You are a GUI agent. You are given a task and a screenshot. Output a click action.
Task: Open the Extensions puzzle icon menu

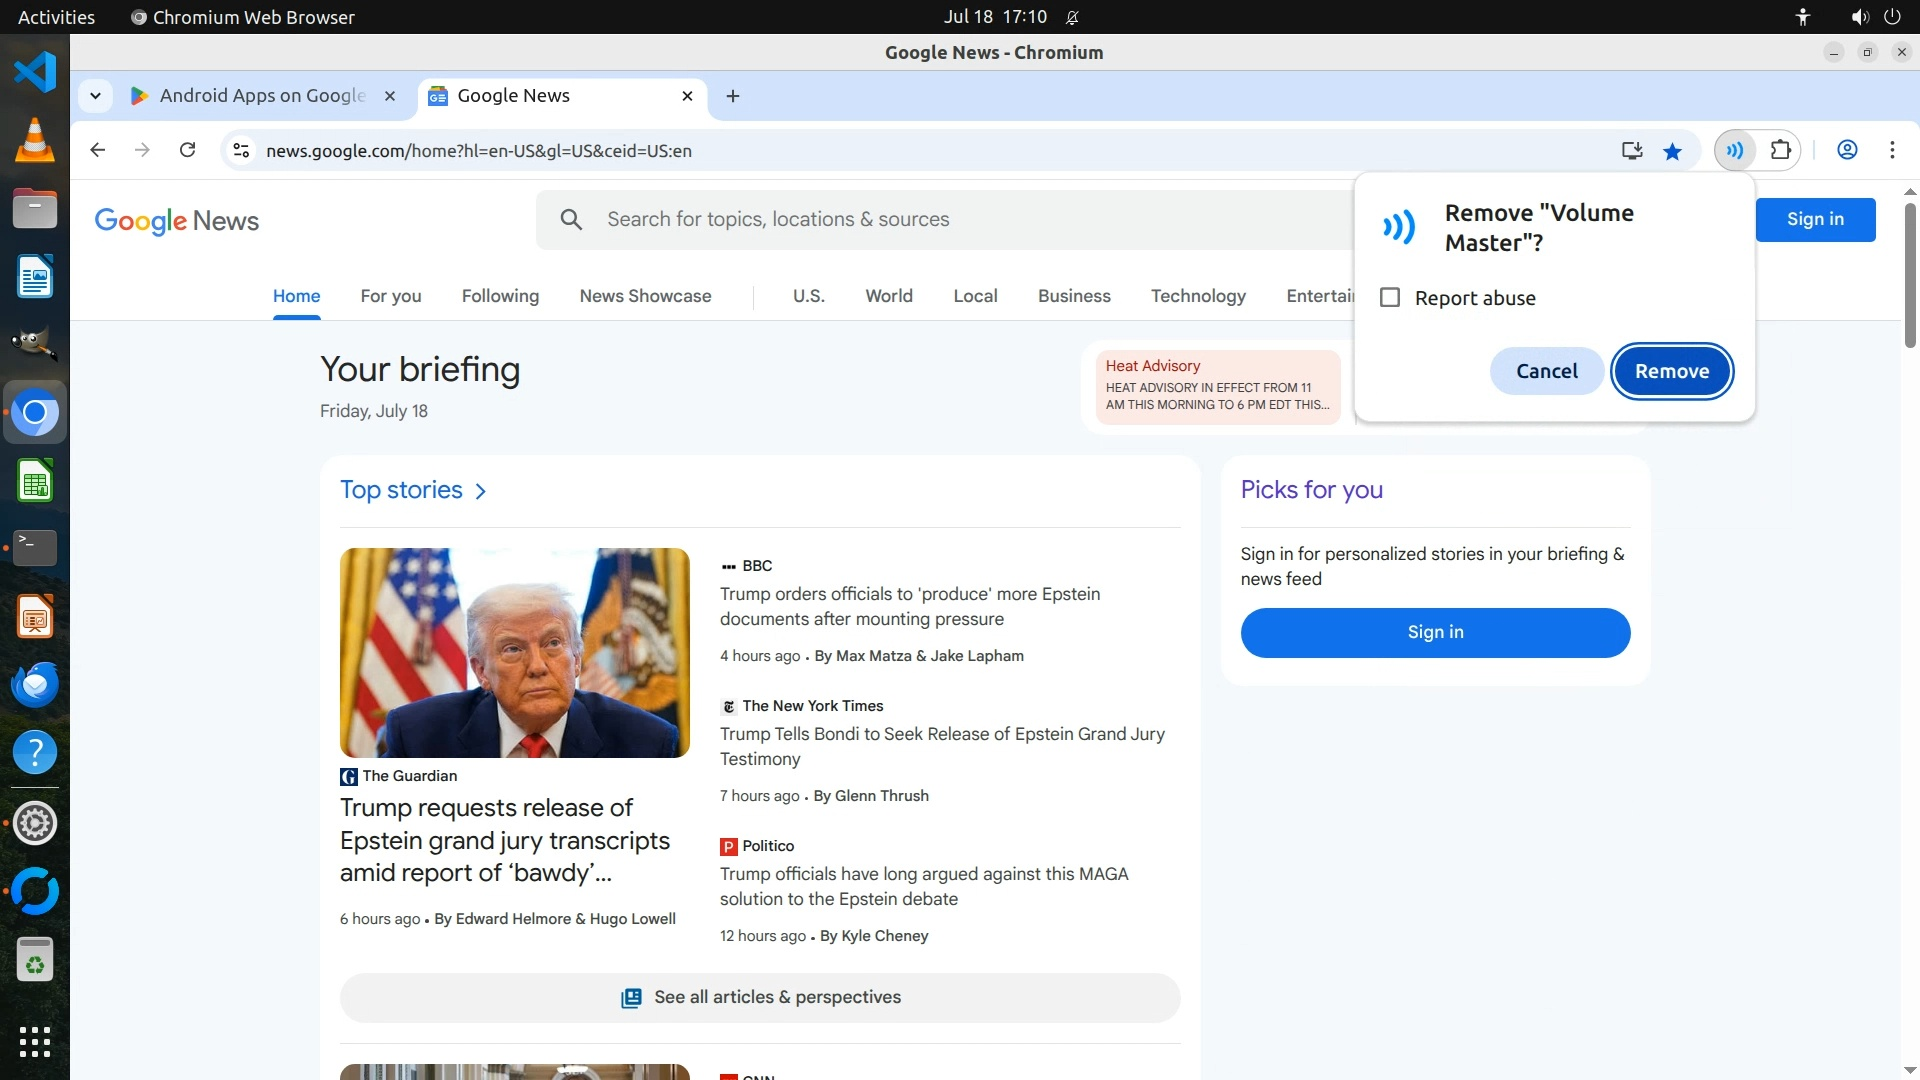[x=1781, y=150]
